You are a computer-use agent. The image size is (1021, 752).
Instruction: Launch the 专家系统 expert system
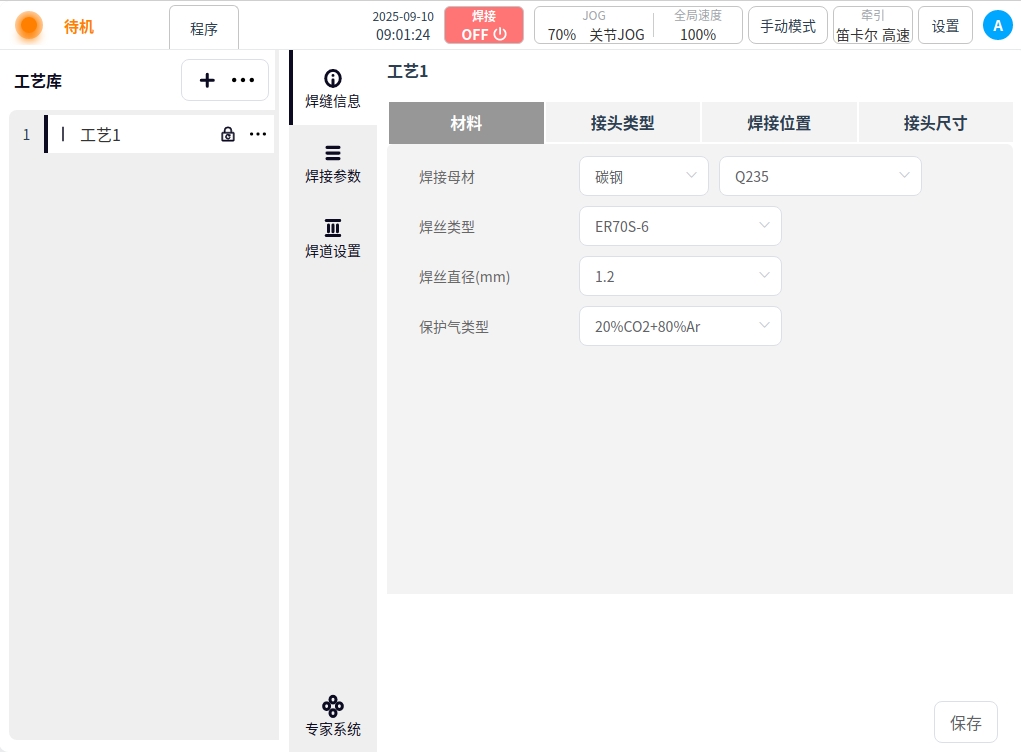pyautogui.click(x=332, y=715)
